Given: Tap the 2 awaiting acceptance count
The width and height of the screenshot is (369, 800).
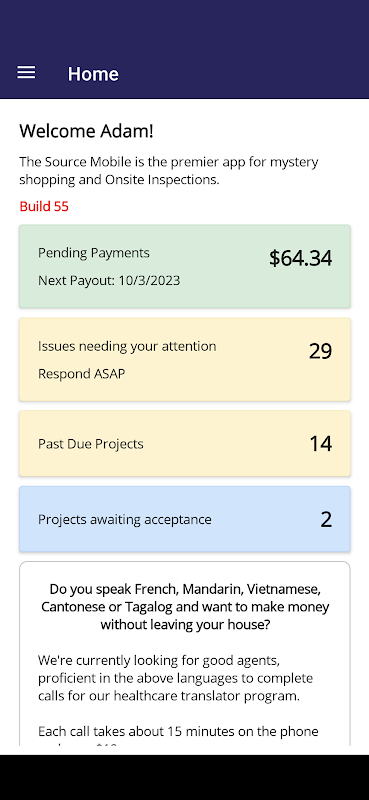Looking at the screenshot, I should click(326, 519).
